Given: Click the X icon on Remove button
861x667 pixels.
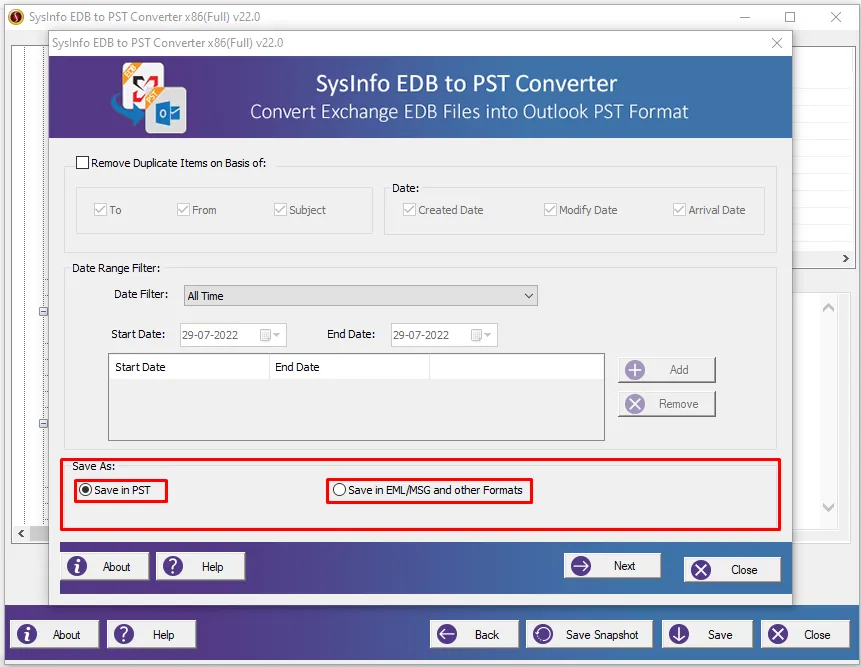Looking at the screenshot, I should 635,404.
